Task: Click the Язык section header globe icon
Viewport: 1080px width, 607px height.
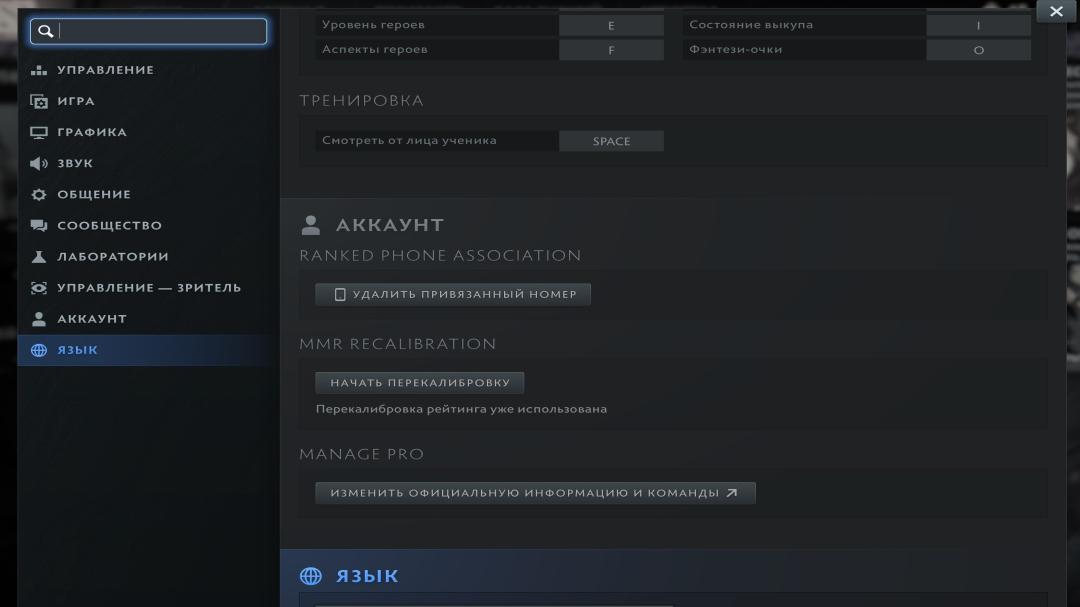Action: coord(311,576)
